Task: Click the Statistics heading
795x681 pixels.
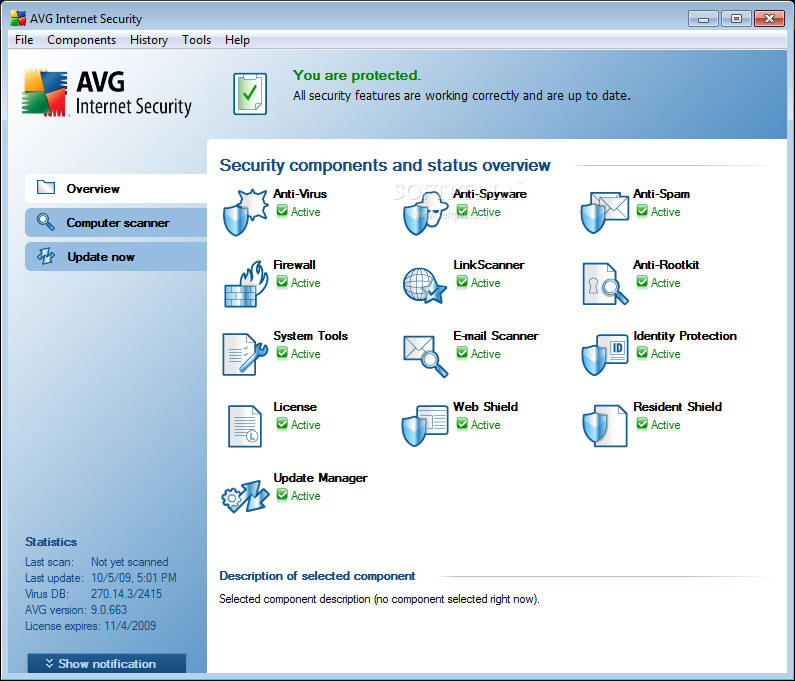Action: coord(51,542)
